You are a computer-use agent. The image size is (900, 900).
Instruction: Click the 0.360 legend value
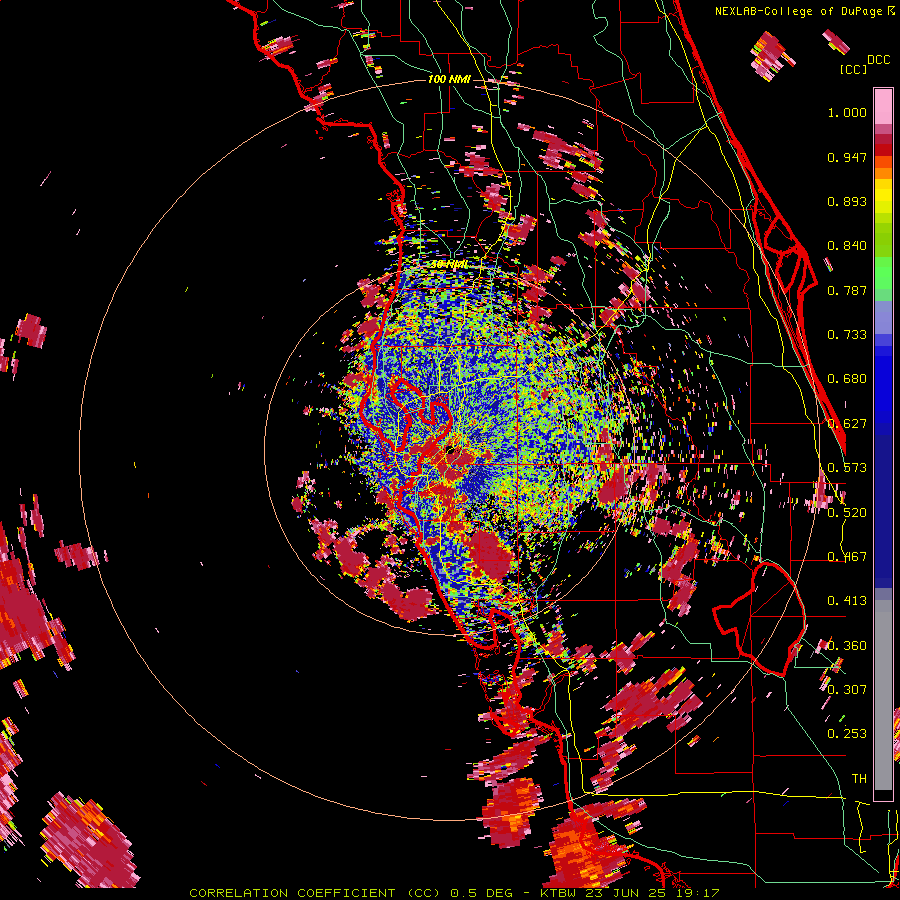847,646
